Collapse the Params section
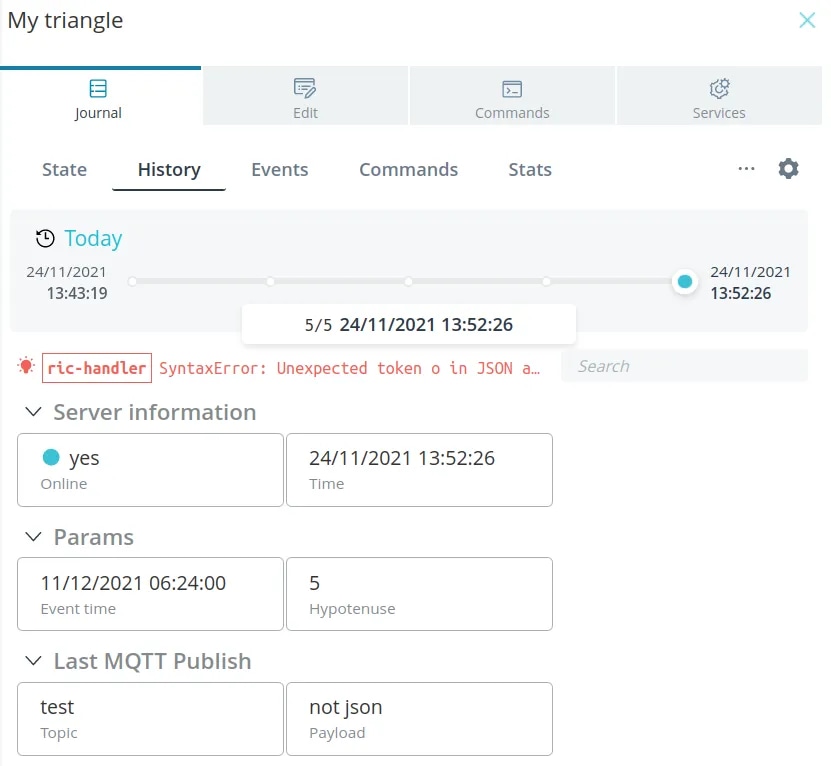Image resolution: width=831 pixels, height=766 pixels. click(x=33, y=536)
